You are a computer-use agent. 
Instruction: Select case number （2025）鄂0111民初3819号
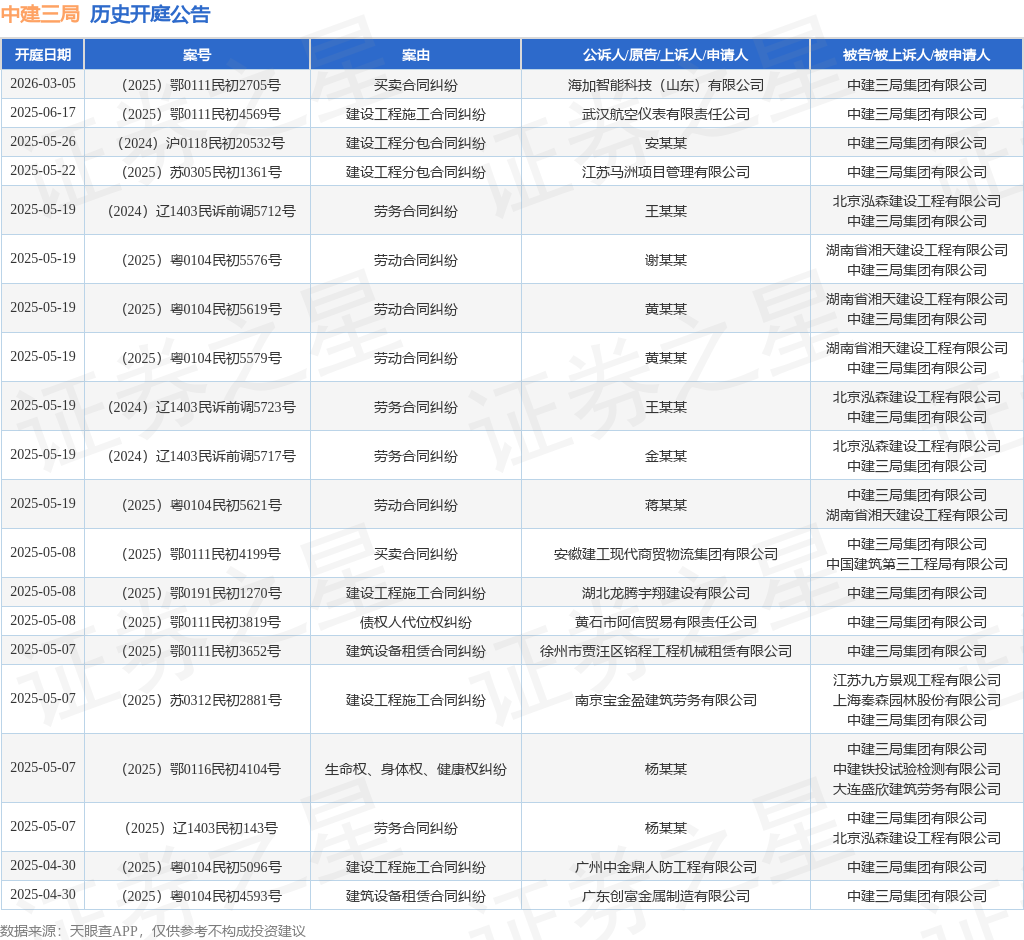click(x=197, y=622)
